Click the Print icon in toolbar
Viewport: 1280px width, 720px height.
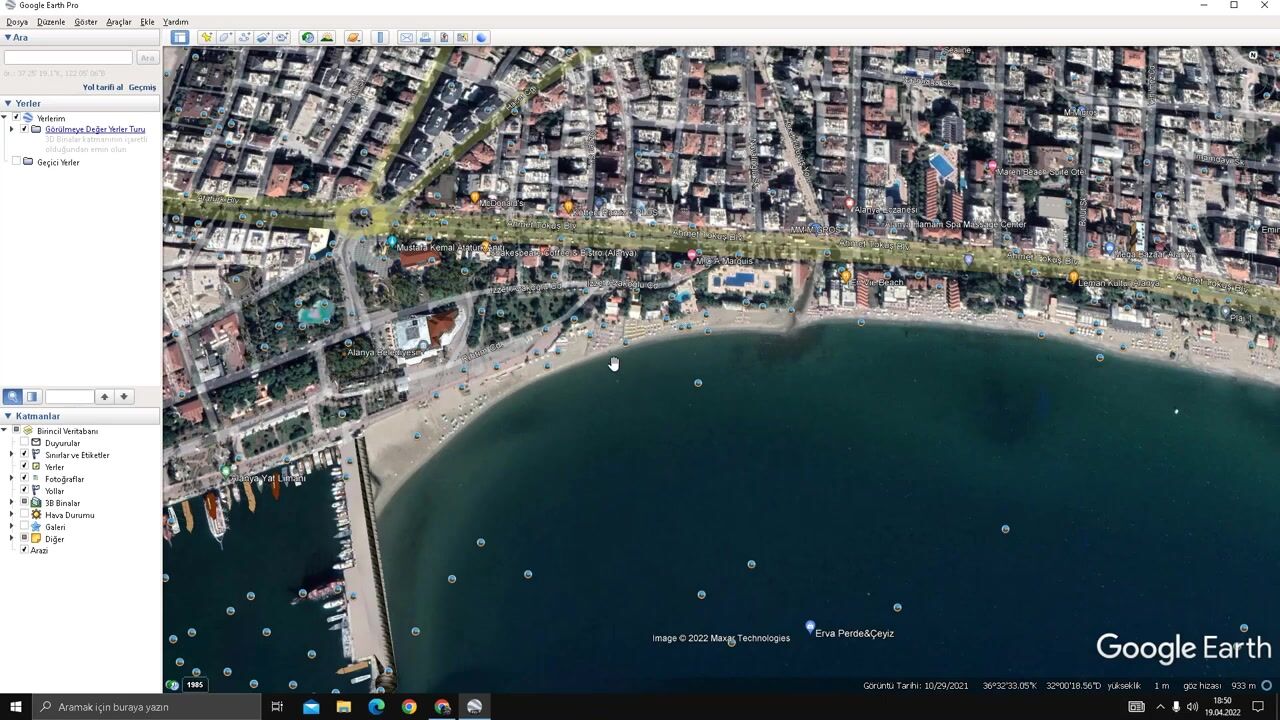tap(425, 37)
